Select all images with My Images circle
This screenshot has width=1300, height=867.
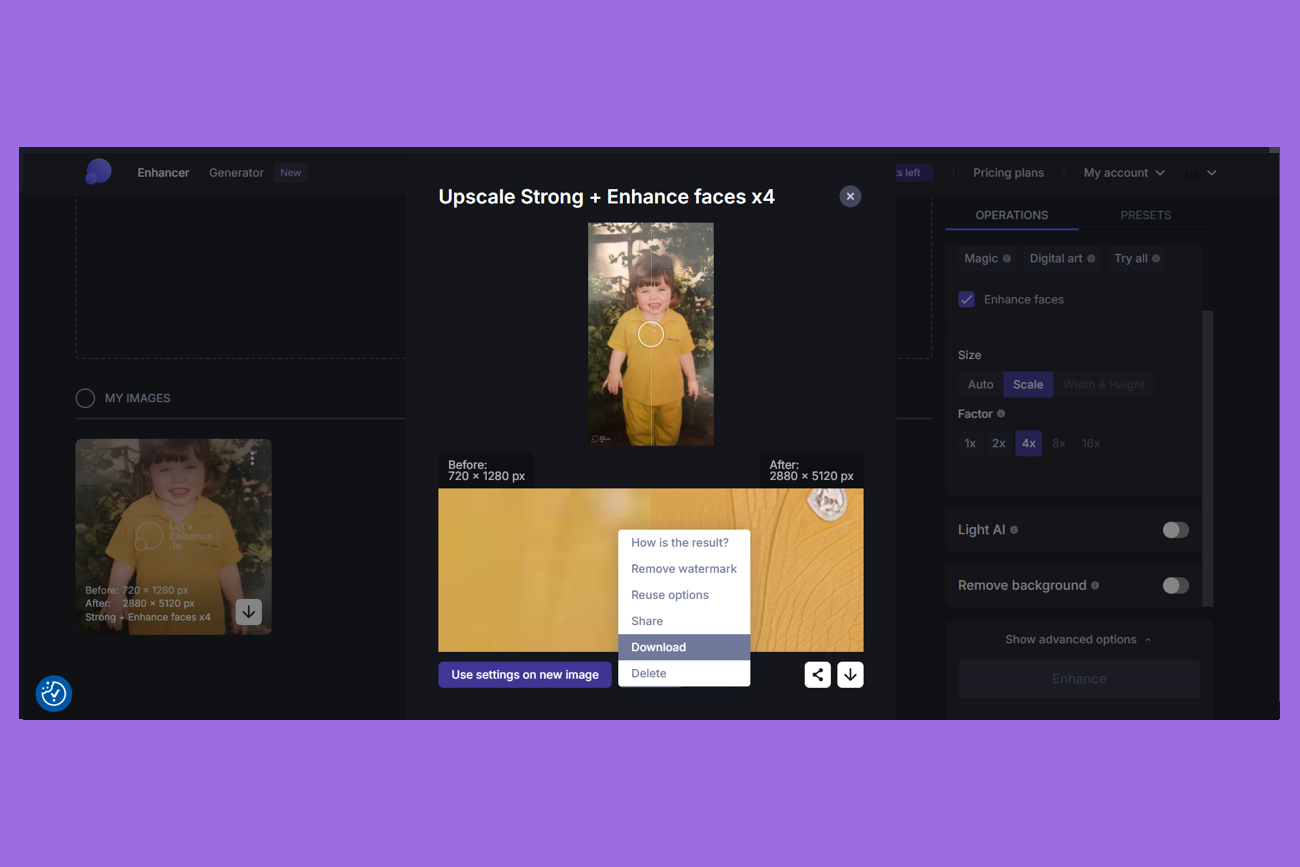(x=86, y=398)
